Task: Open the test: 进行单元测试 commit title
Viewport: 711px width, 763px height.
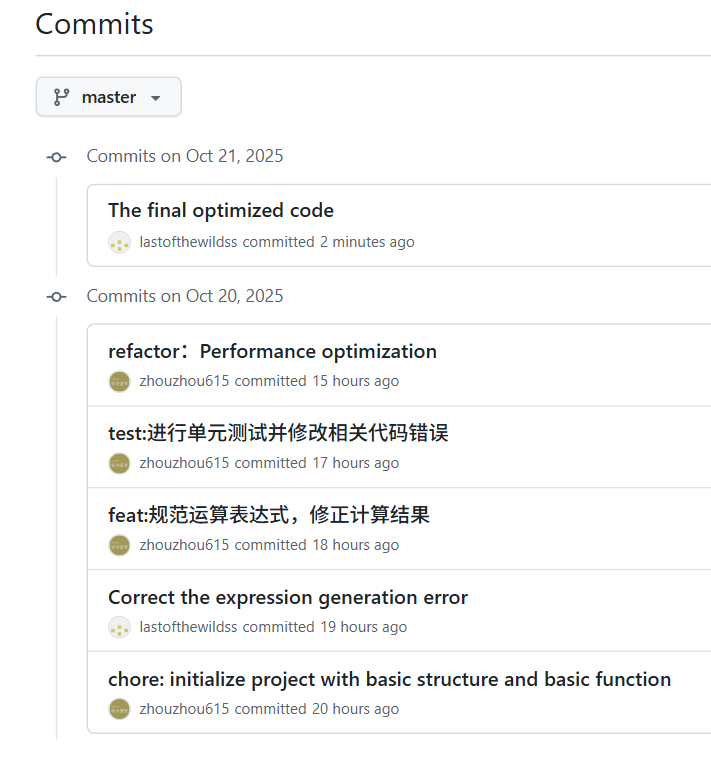Action: coord(278,433)
